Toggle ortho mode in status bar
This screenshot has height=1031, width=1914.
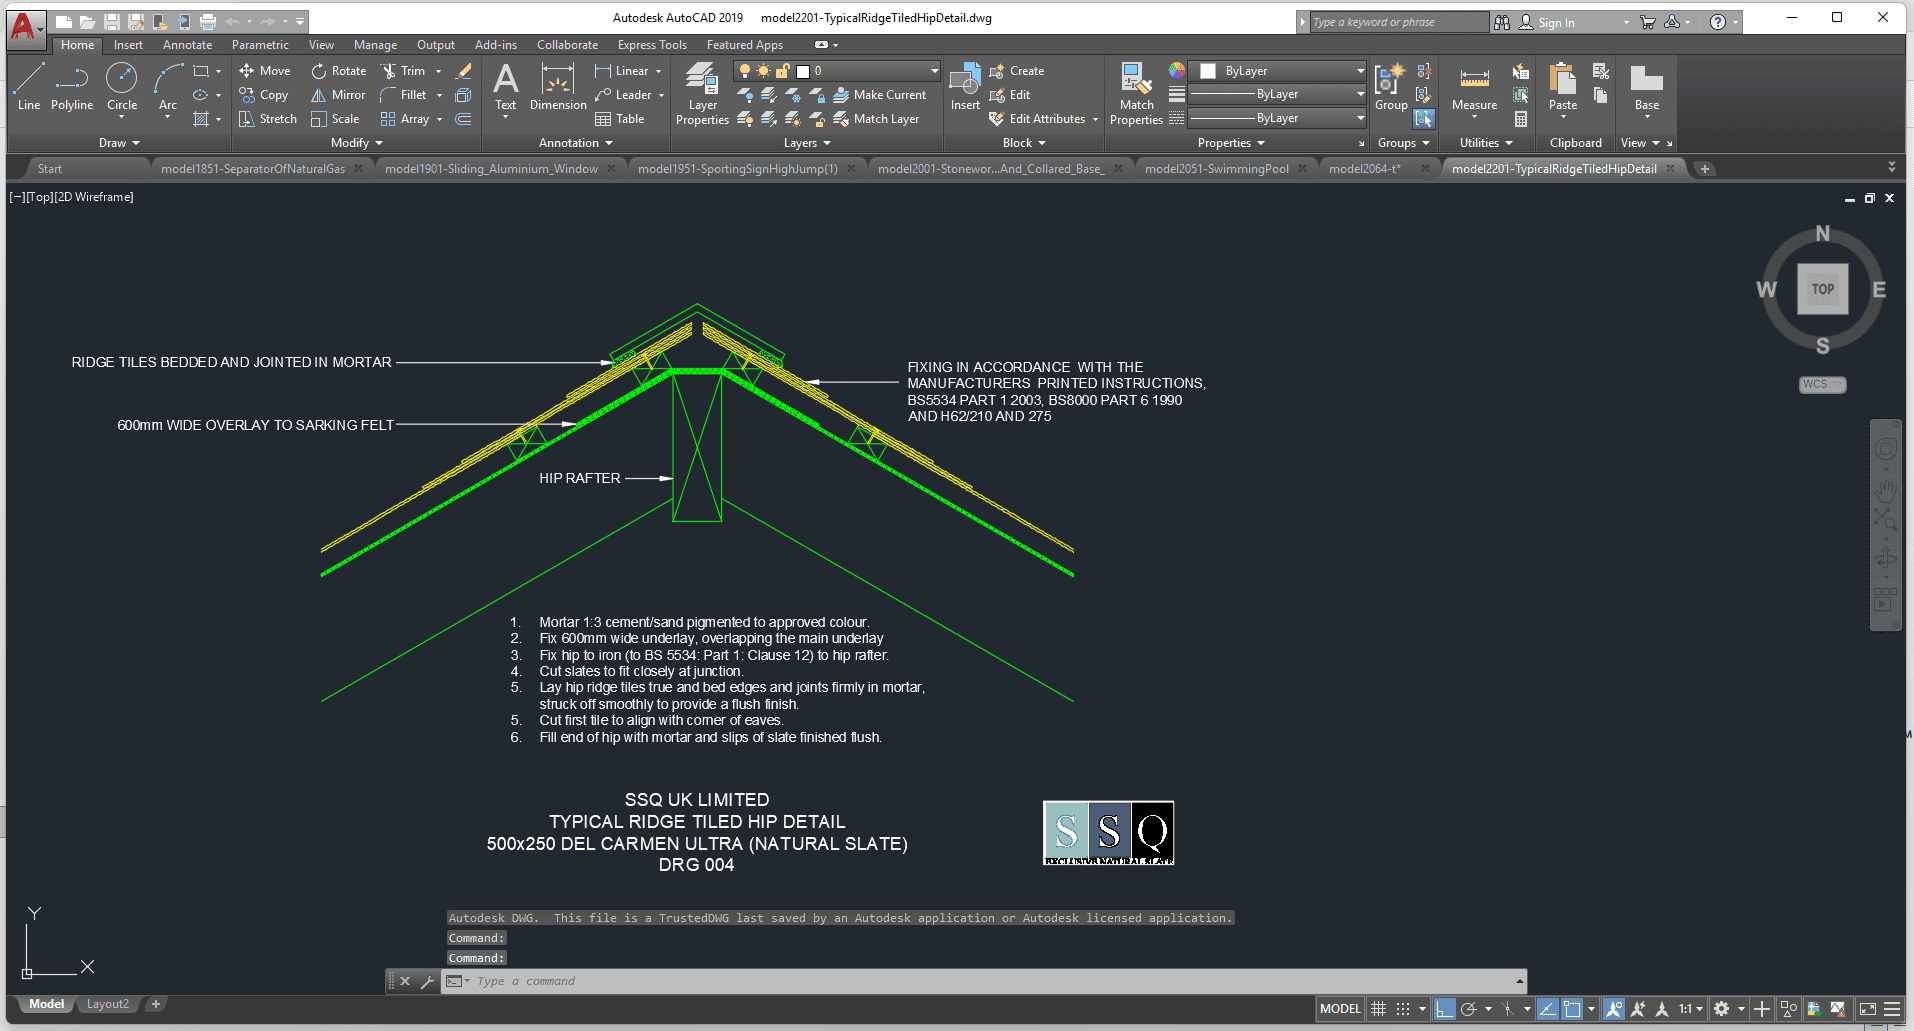point(1444,1009)
